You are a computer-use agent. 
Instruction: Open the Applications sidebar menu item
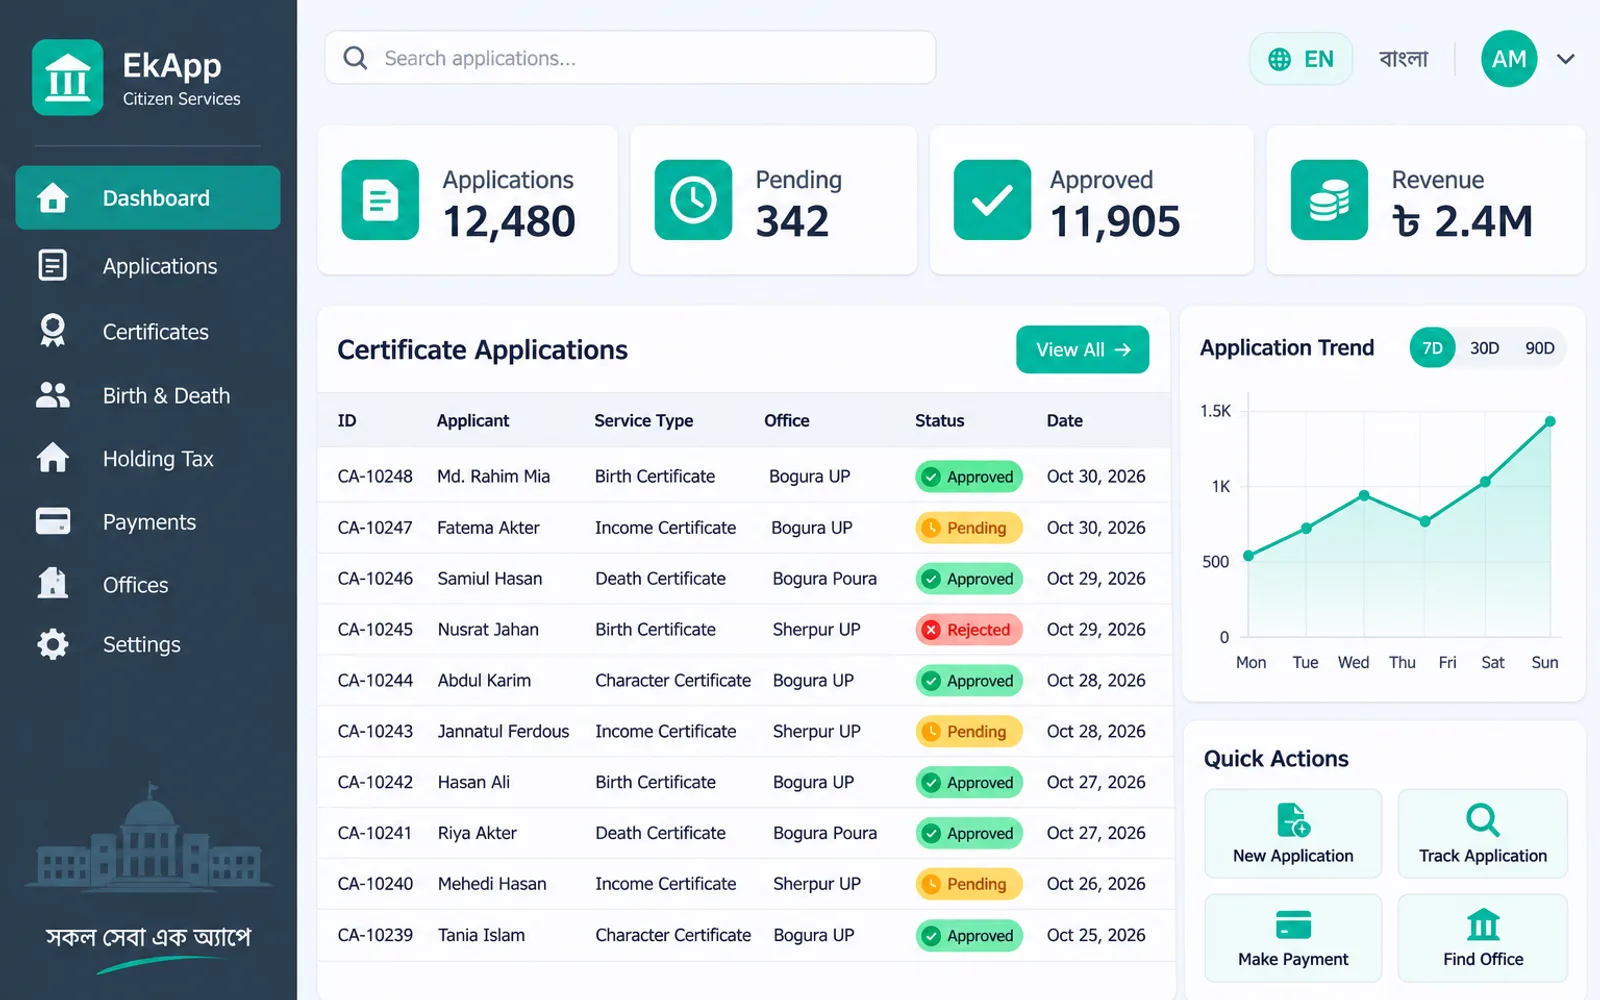click(148, 266)
